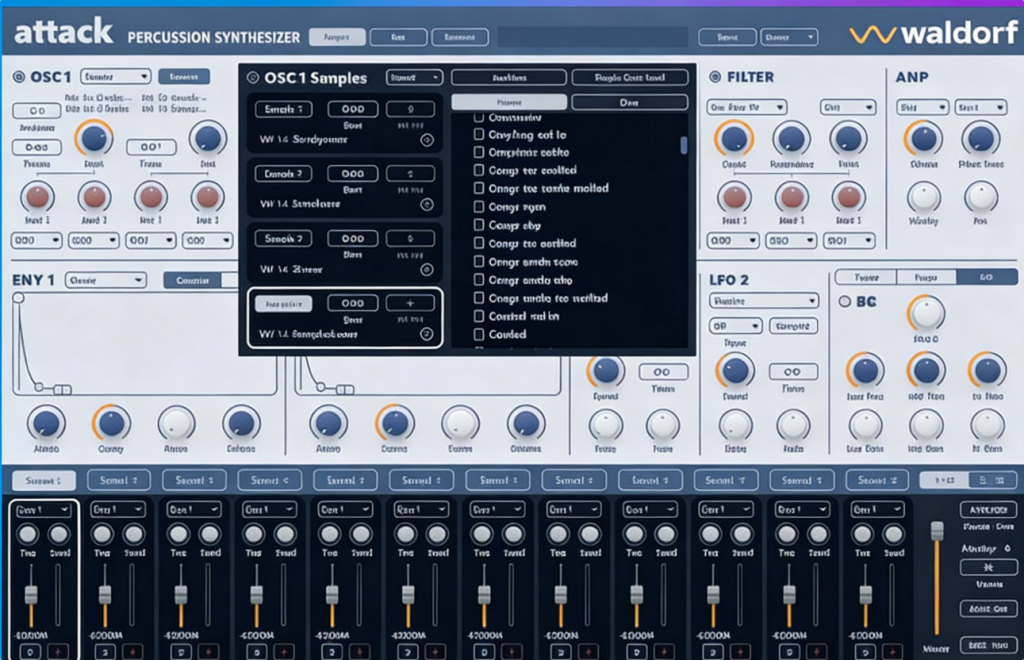Click the white knob directly beside the BC label
1024x660 pixels.
click(926, 313)
